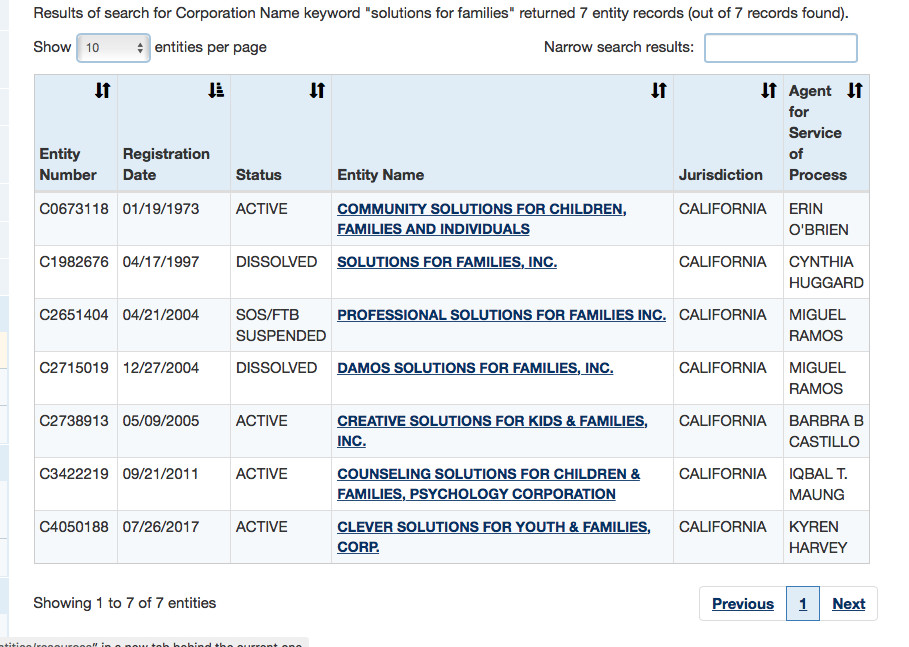Go to the Next results page
The height and width of the screenshot is (647, 909).
848,604
